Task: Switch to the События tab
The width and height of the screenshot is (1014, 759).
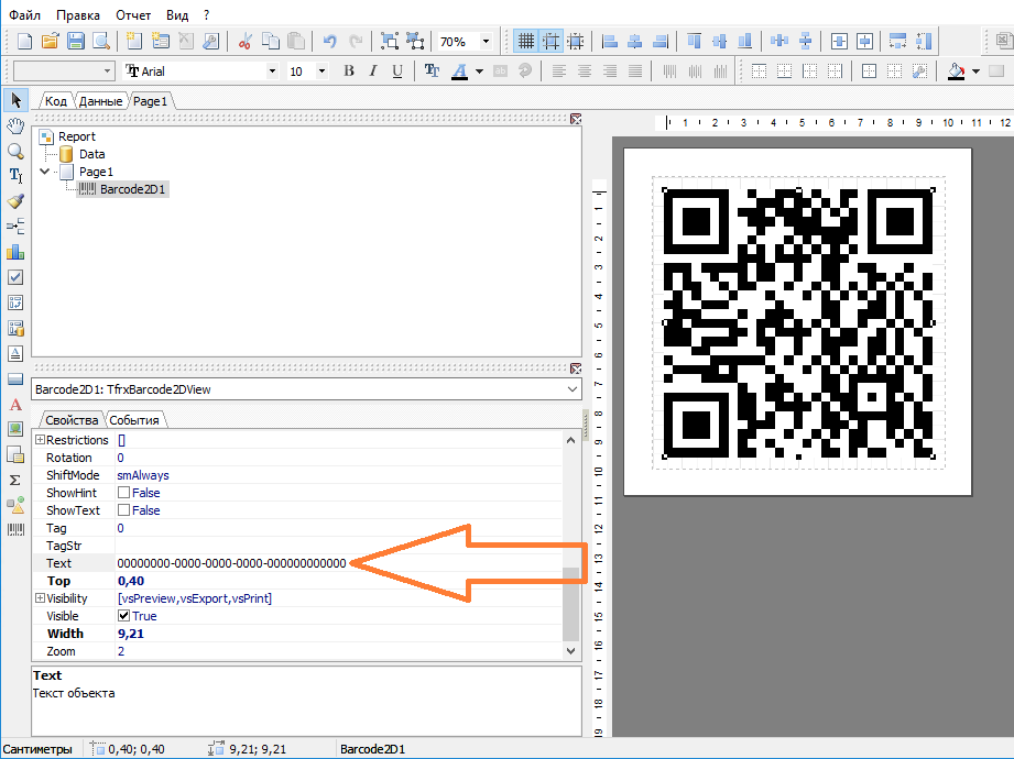Action: [x=134, y=420]
